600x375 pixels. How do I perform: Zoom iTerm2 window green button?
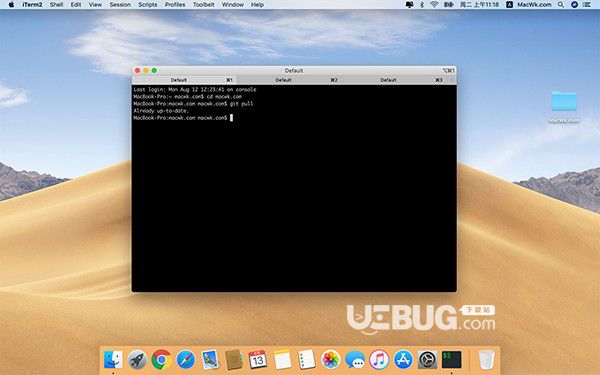tap(154, 70)
